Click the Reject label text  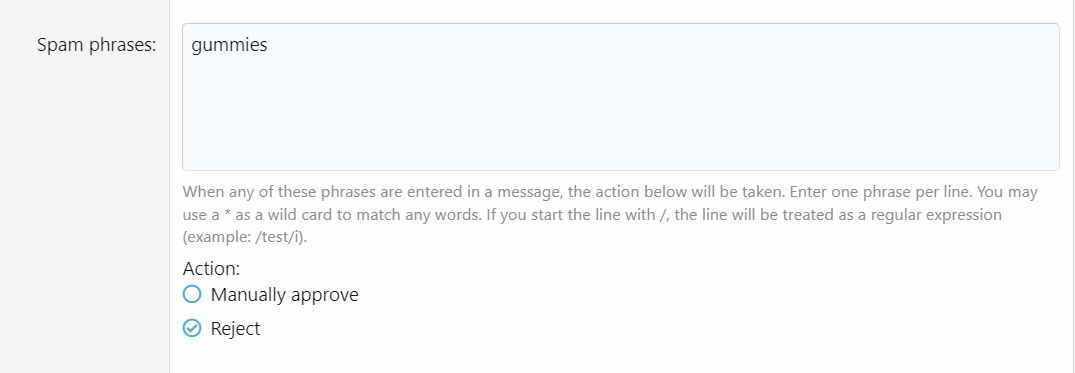[235, 328]
